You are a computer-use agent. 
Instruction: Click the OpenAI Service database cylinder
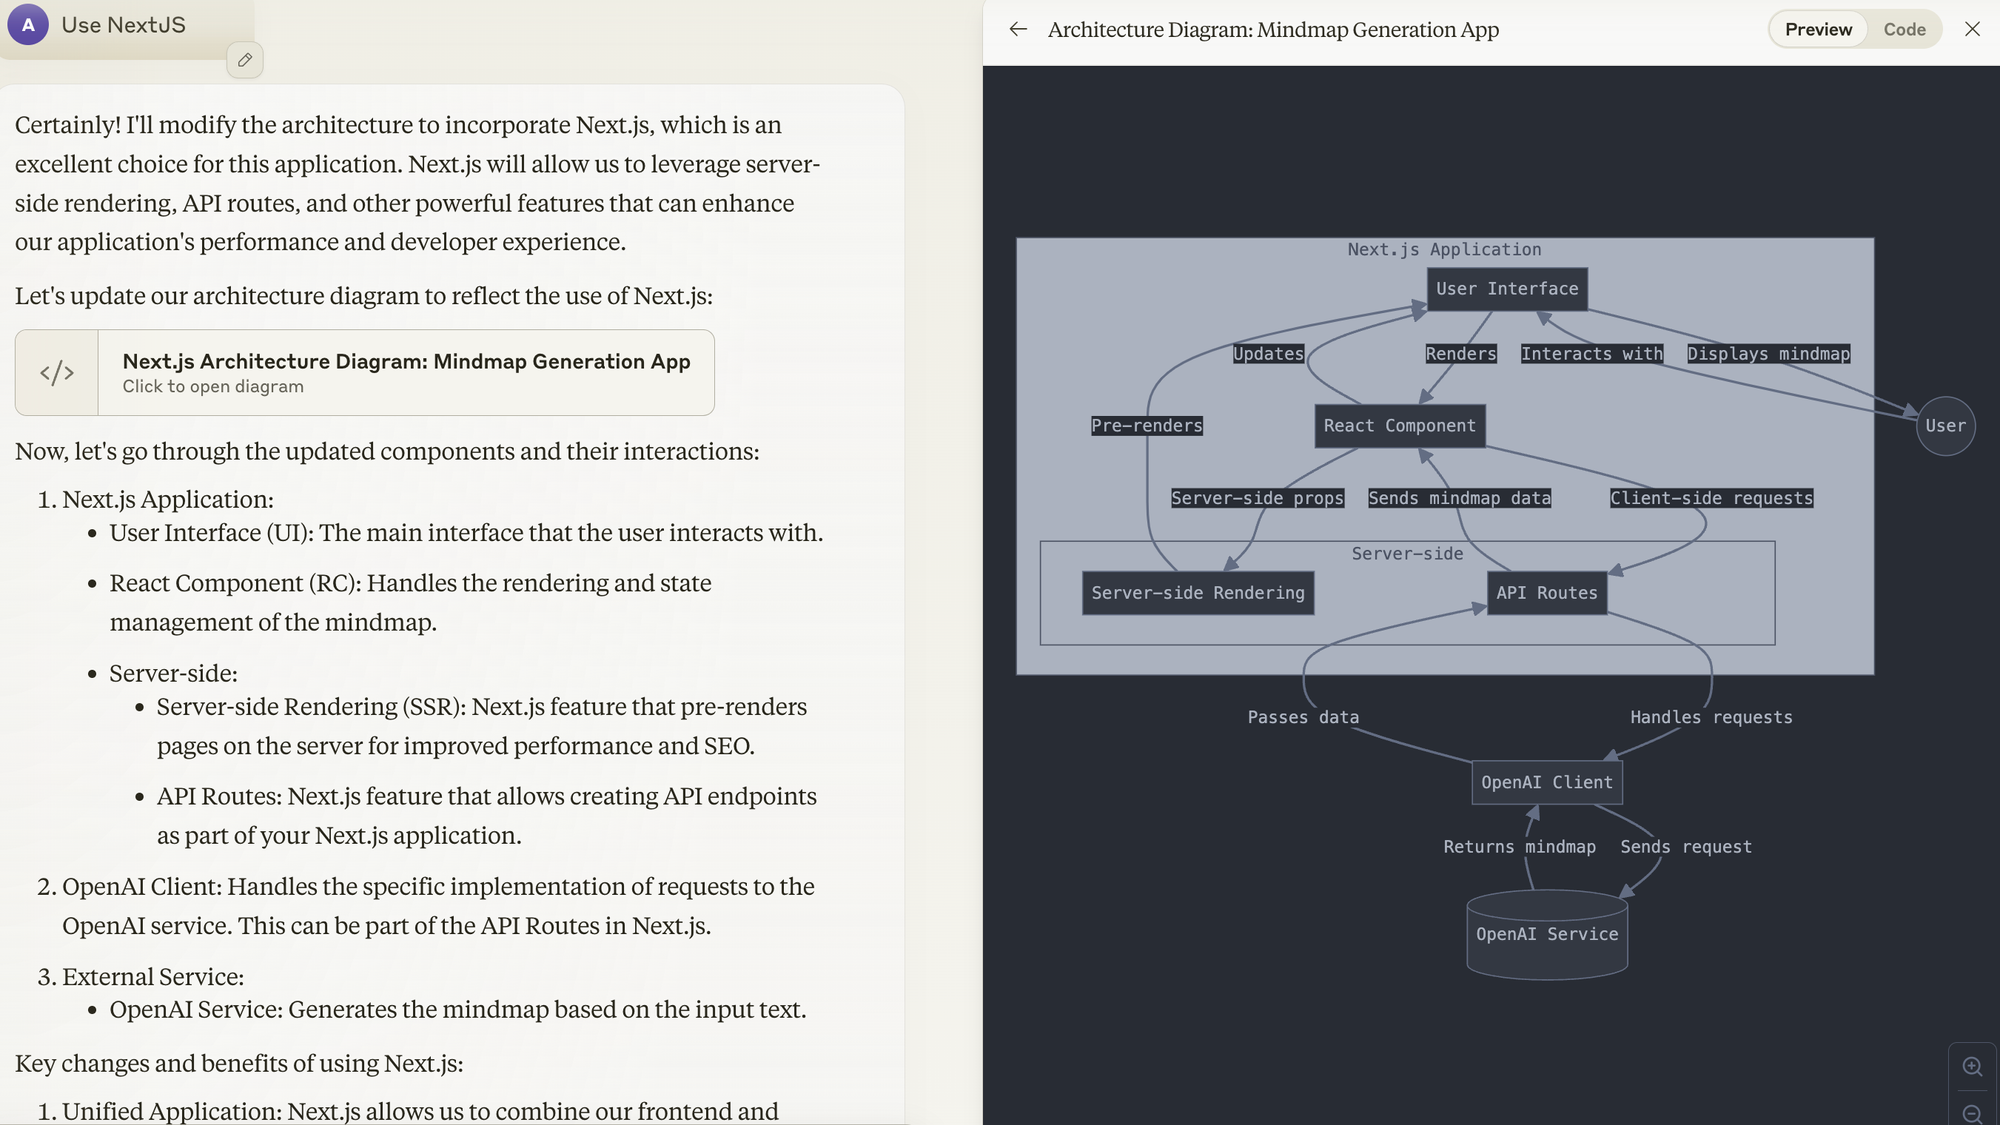[1546, 934]
